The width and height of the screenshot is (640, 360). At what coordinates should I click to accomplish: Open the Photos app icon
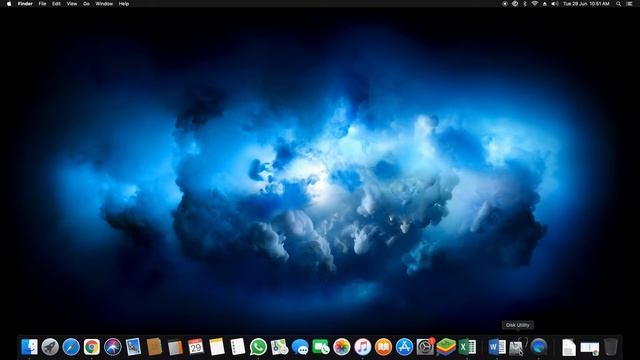coord(342,347)
